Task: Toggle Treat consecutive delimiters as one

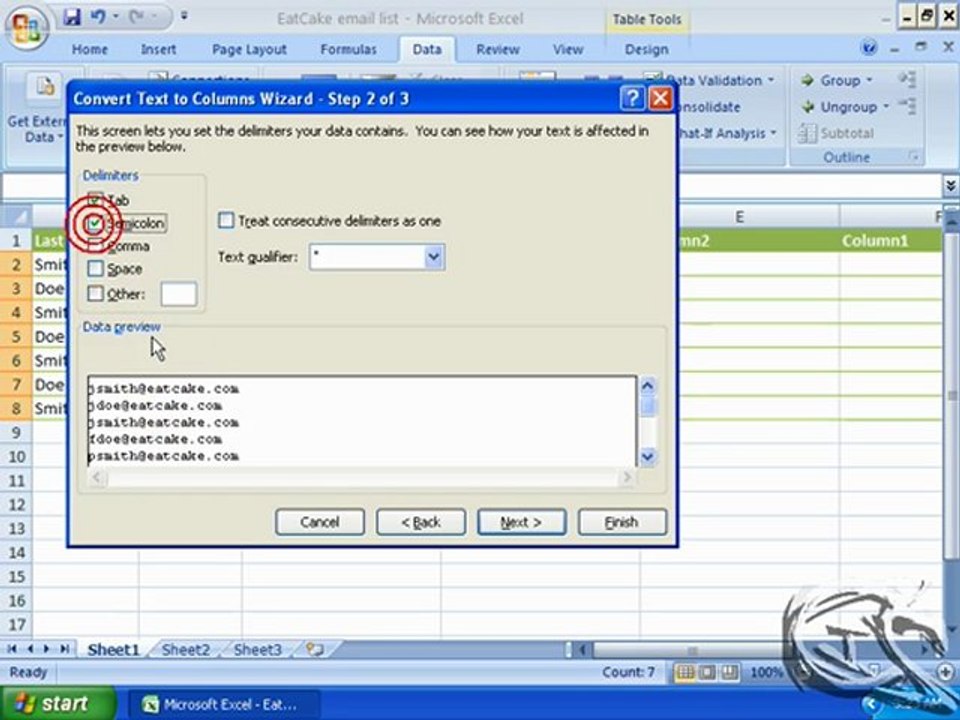Action: 226,220
